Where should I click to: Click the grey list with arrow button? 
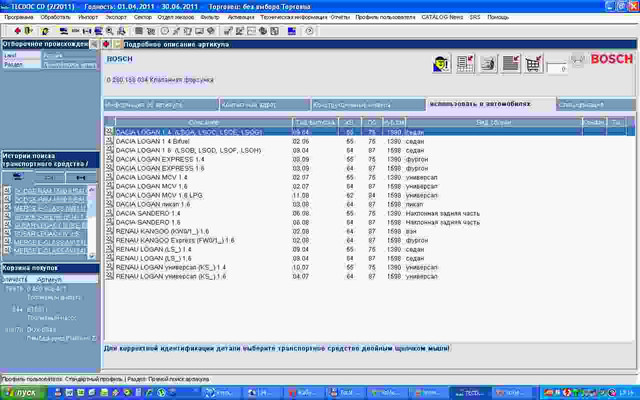511,64
